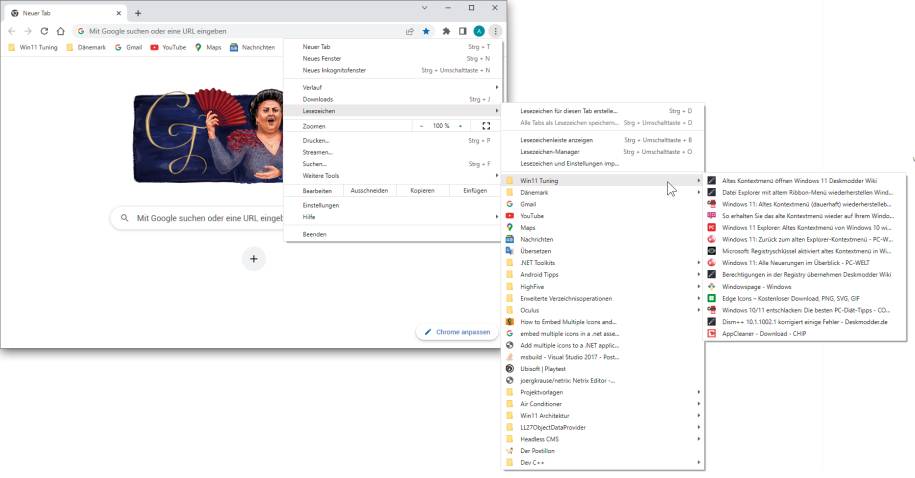Image resolution: width=915 pixels, height=478 pixels.
Task: Expand Dev C++ bookmark folder
Action: 603,463
